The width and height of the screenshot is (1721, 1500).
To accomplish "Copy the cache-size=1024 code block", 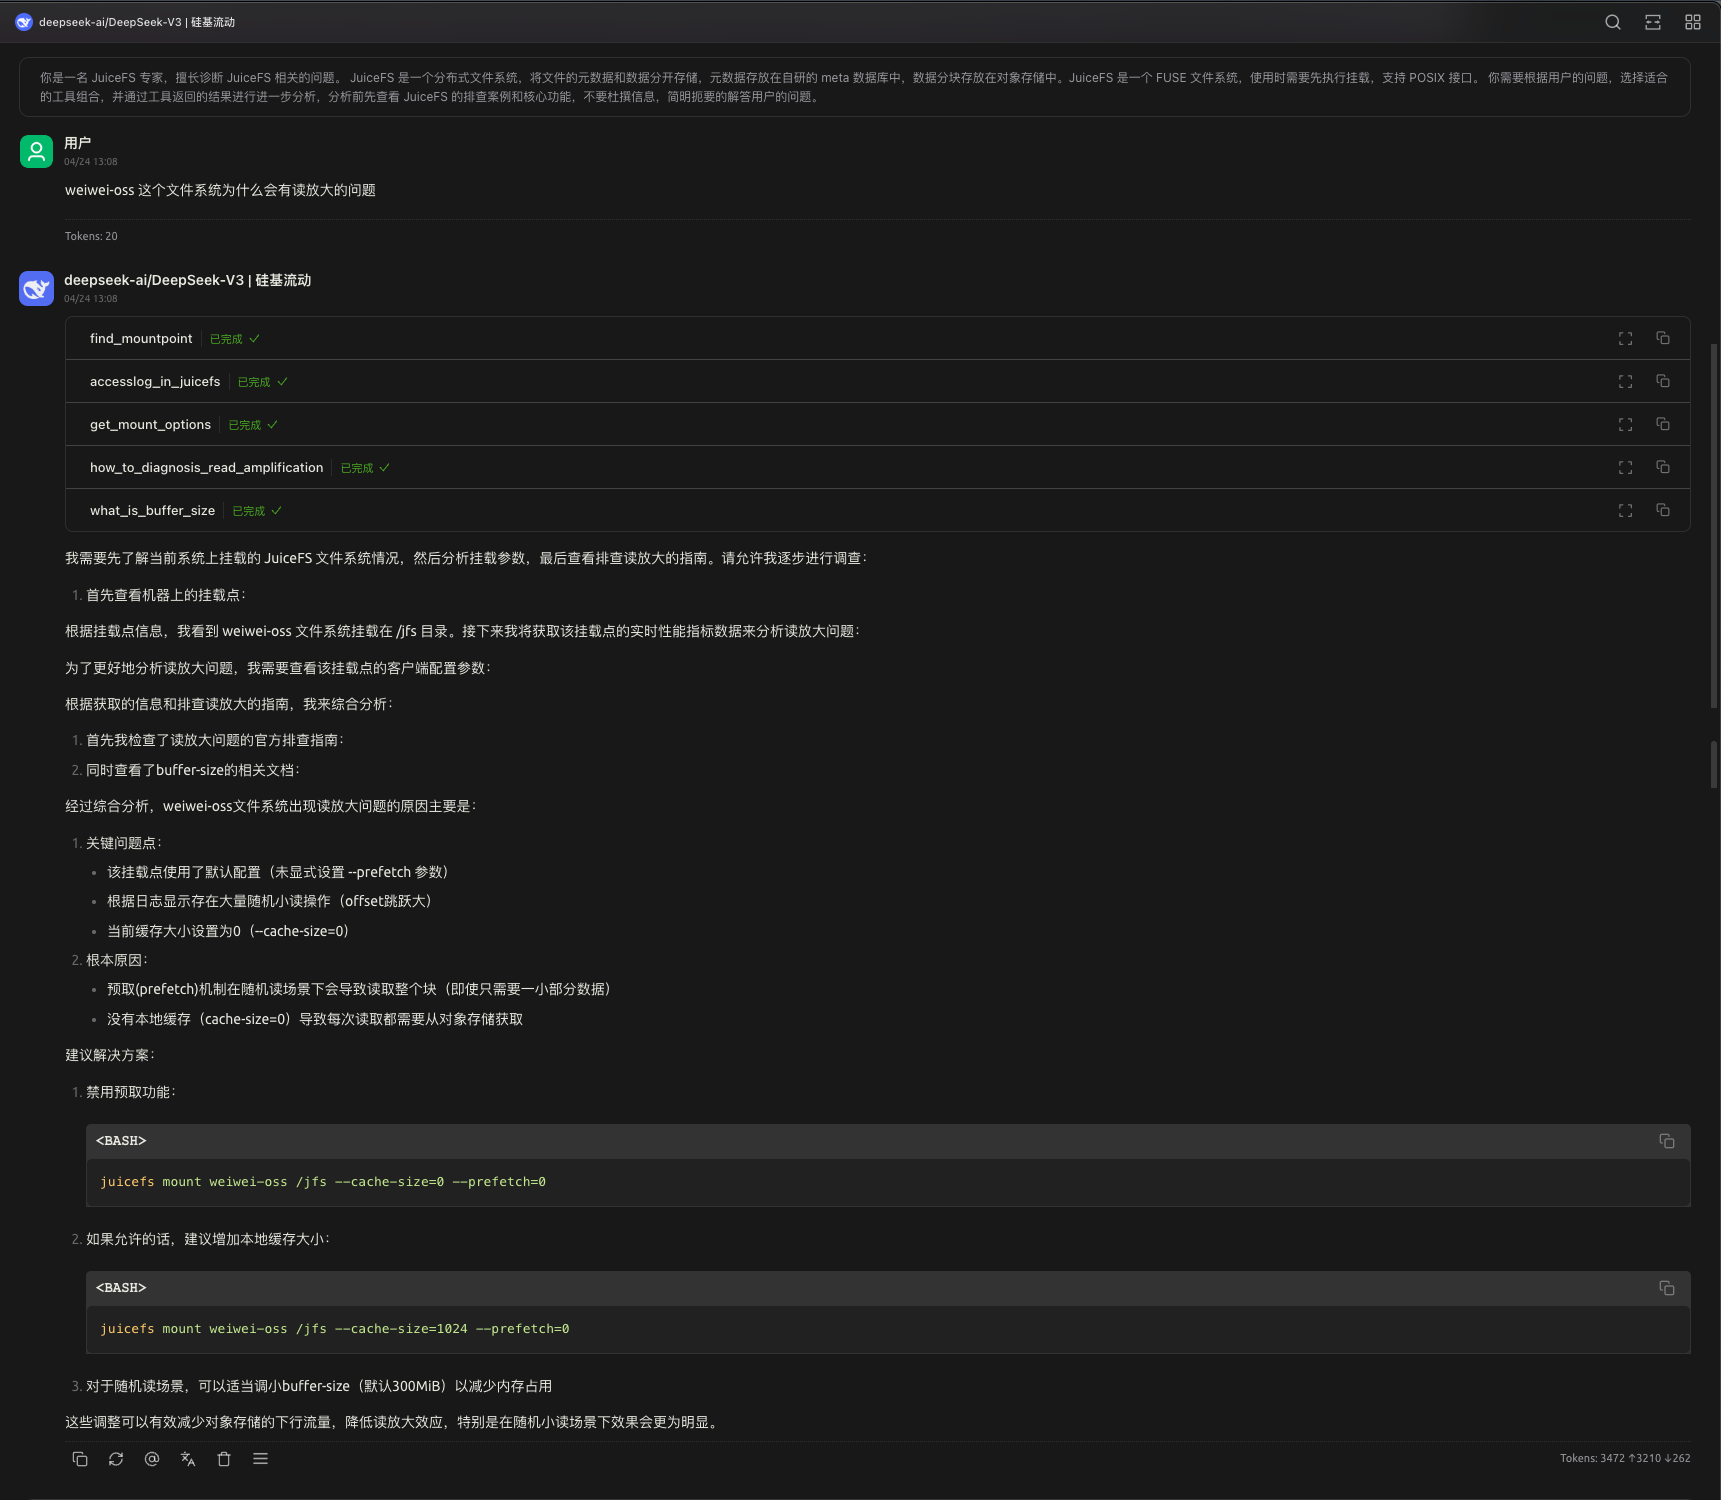I will [1666, 1289].
